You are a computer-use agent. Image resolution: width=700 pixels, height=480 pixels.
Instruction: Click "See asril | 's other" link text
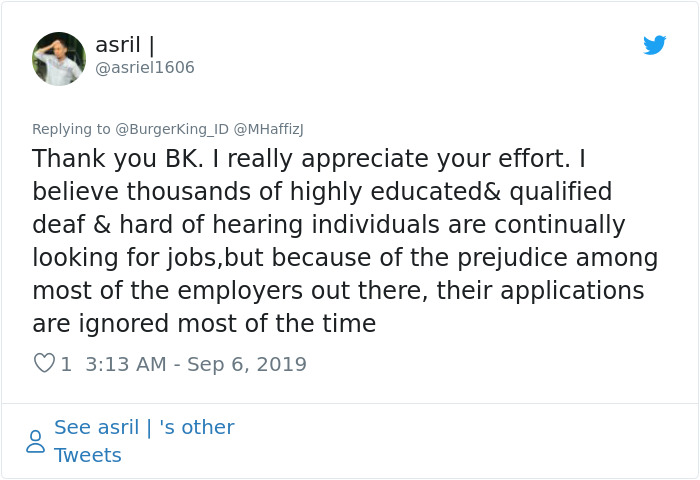coord(144,427)
